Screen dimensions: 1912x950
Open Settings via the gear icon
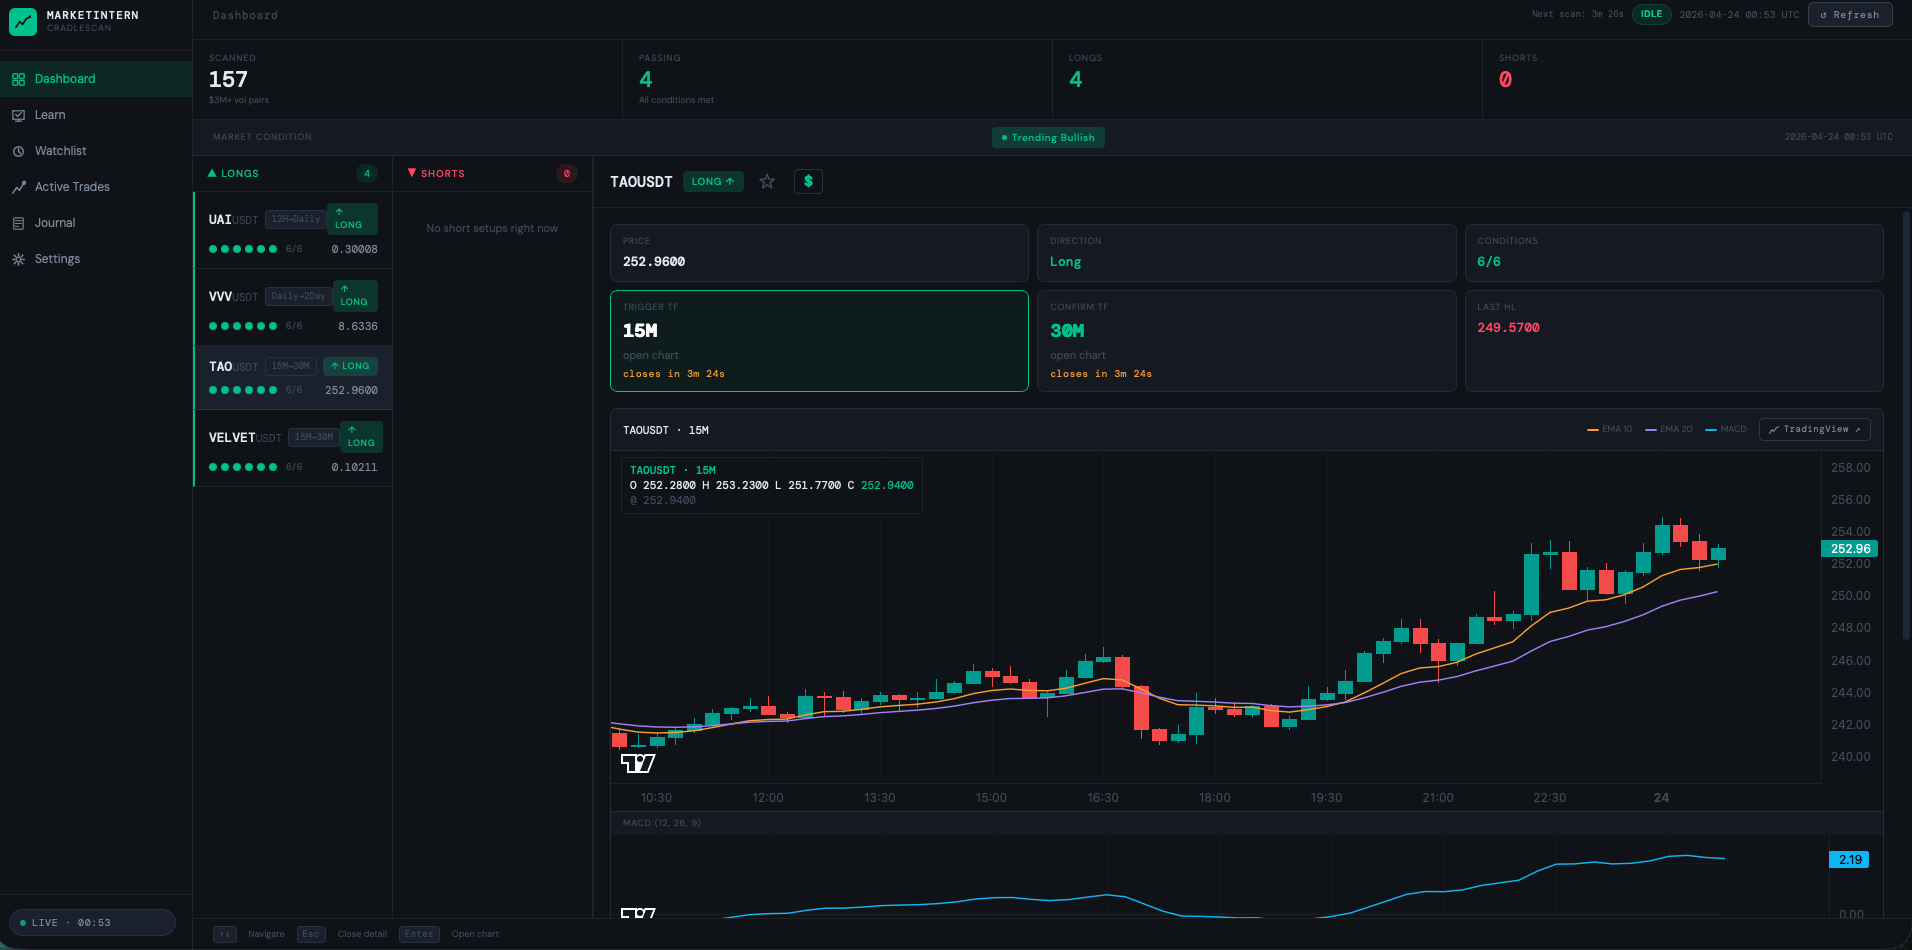[18, 258]
